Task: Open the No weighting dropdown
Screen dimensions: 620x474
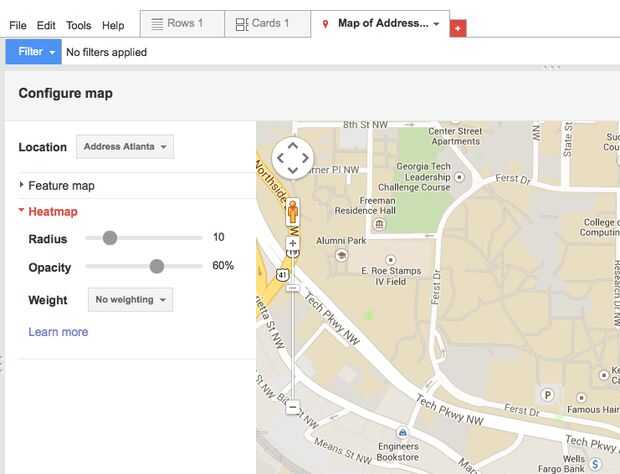Action: [129, 300]
